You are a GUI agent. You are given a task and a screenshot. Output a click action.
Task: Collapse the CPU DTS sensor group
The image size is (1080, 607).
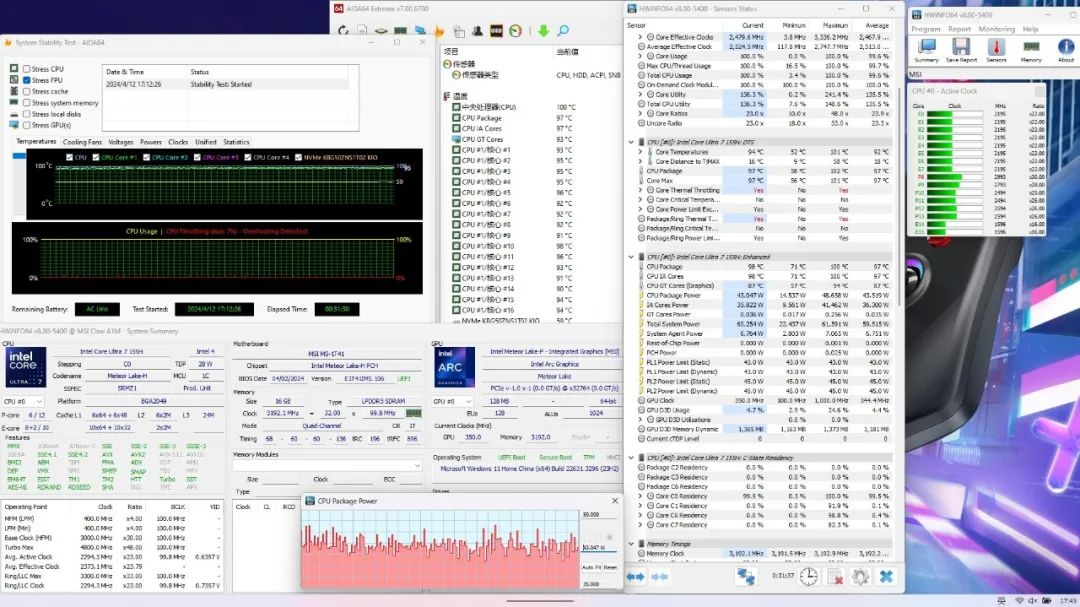(x=632, y=141)
